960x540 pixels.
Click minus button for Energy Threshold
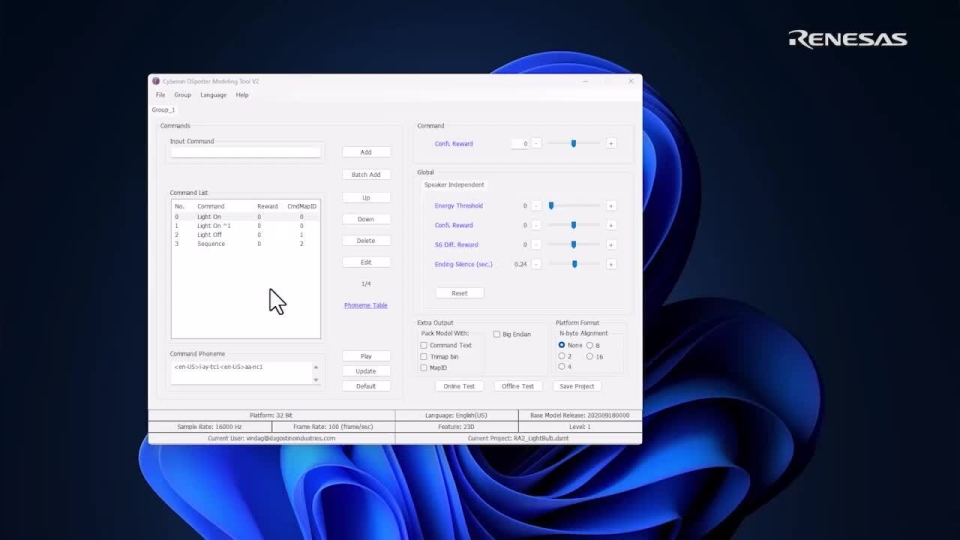click(536, 206)
